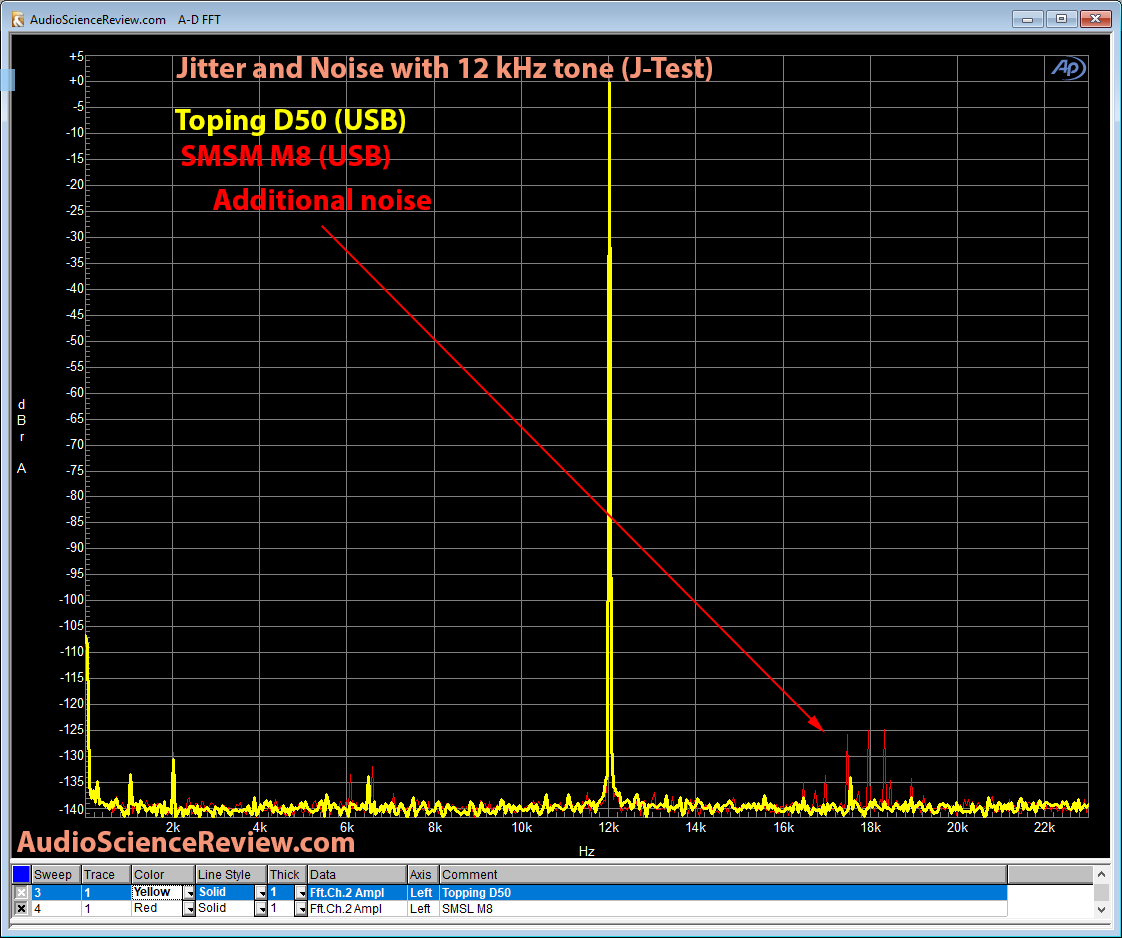Click the '2k' frequency axis tick
Image resolution: width=1122 pixels, height=938 pixels.
(173, 827)
